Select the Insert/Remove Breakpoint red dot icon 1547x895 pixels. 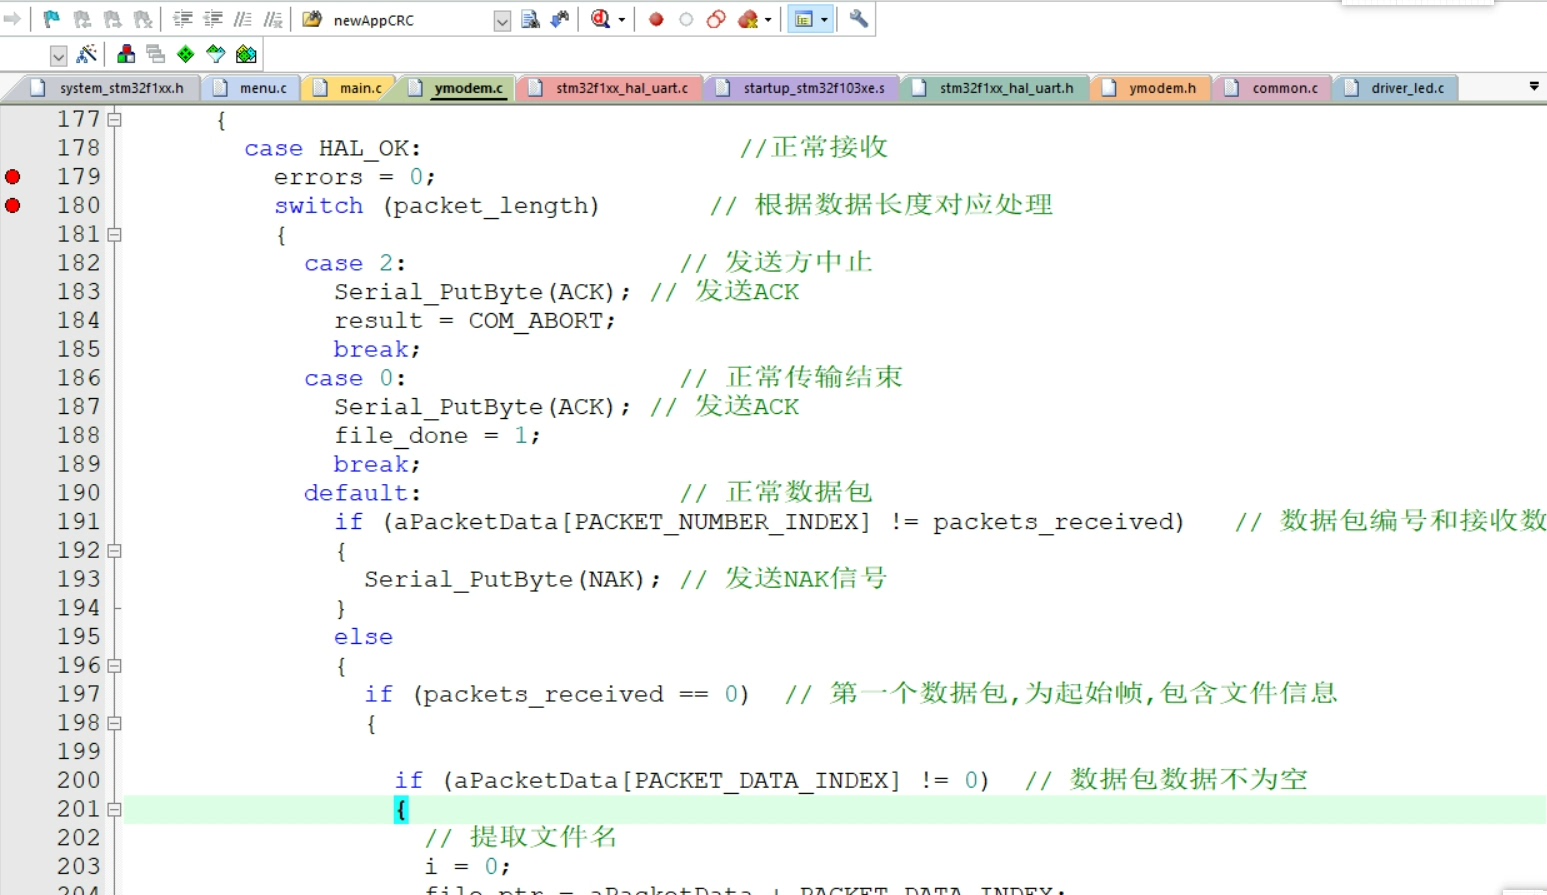point(657,19)
